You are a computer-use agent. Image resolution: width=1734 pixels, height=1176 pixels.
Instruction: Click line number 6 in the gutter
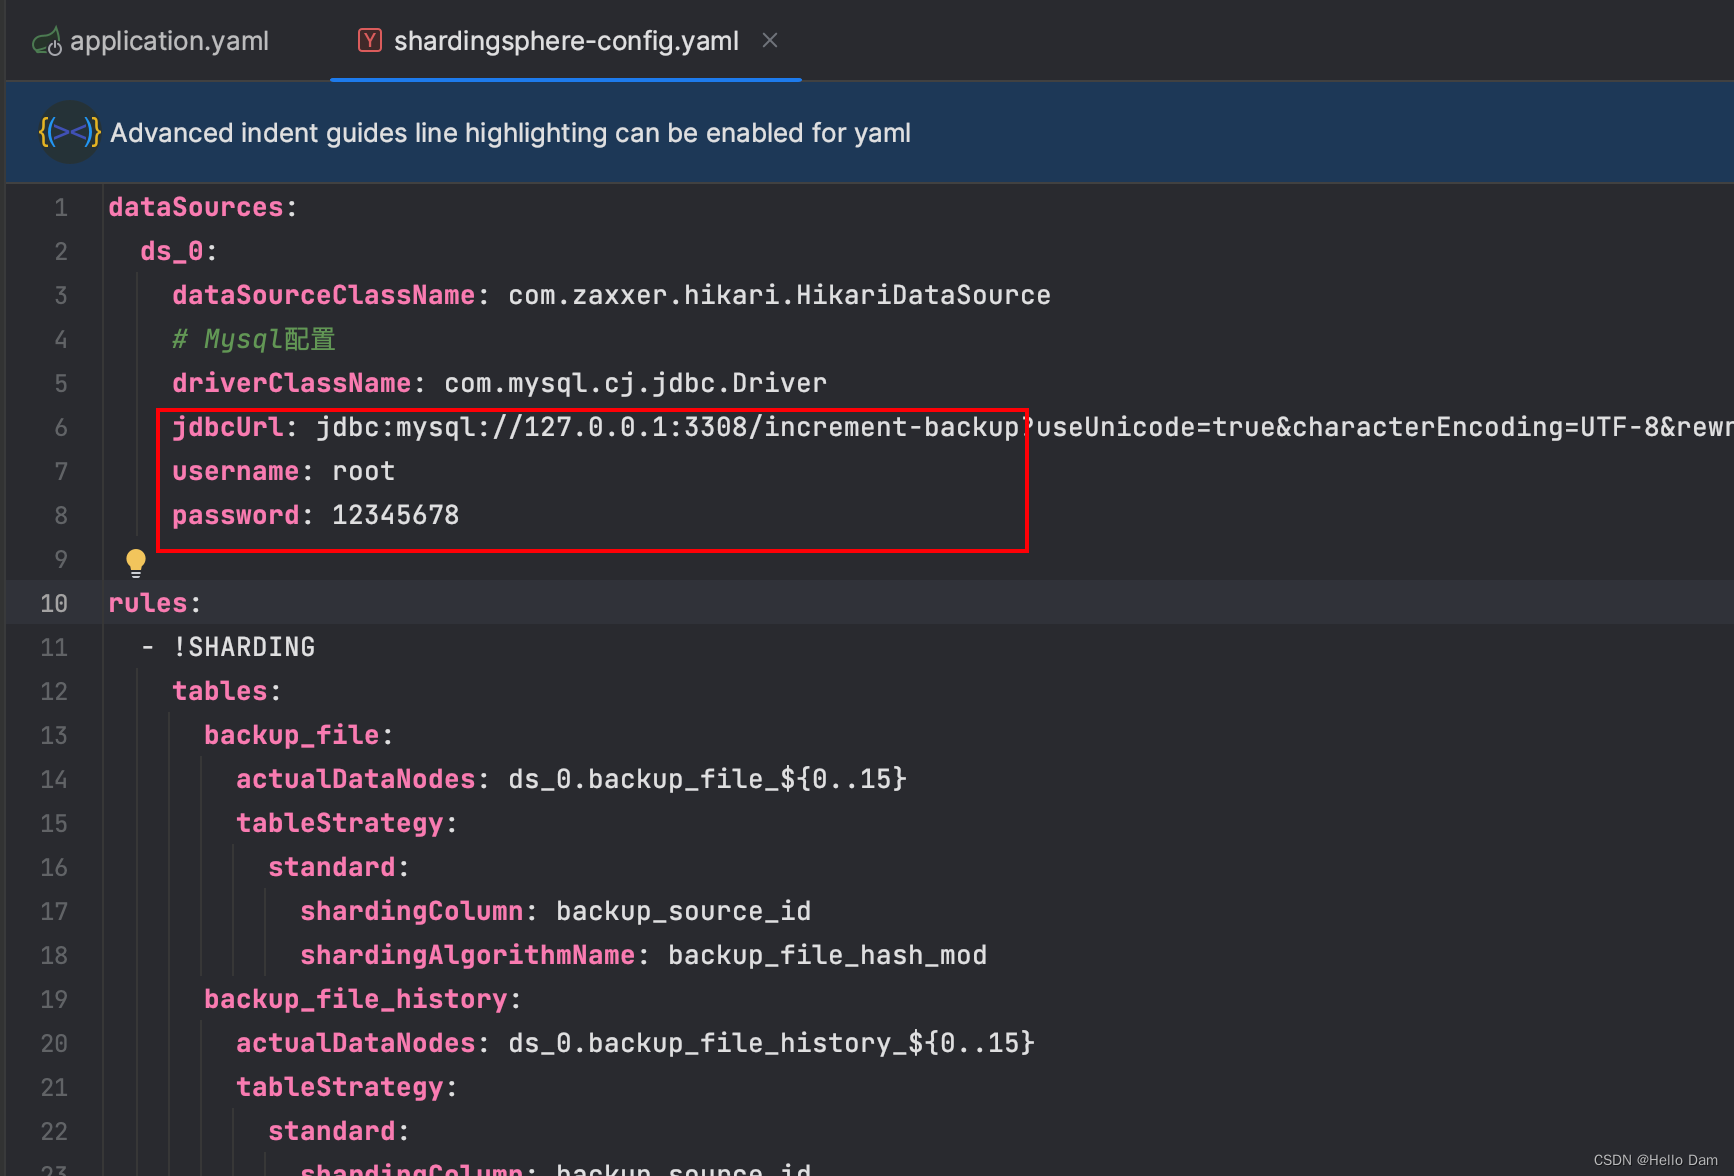(61, 427)
